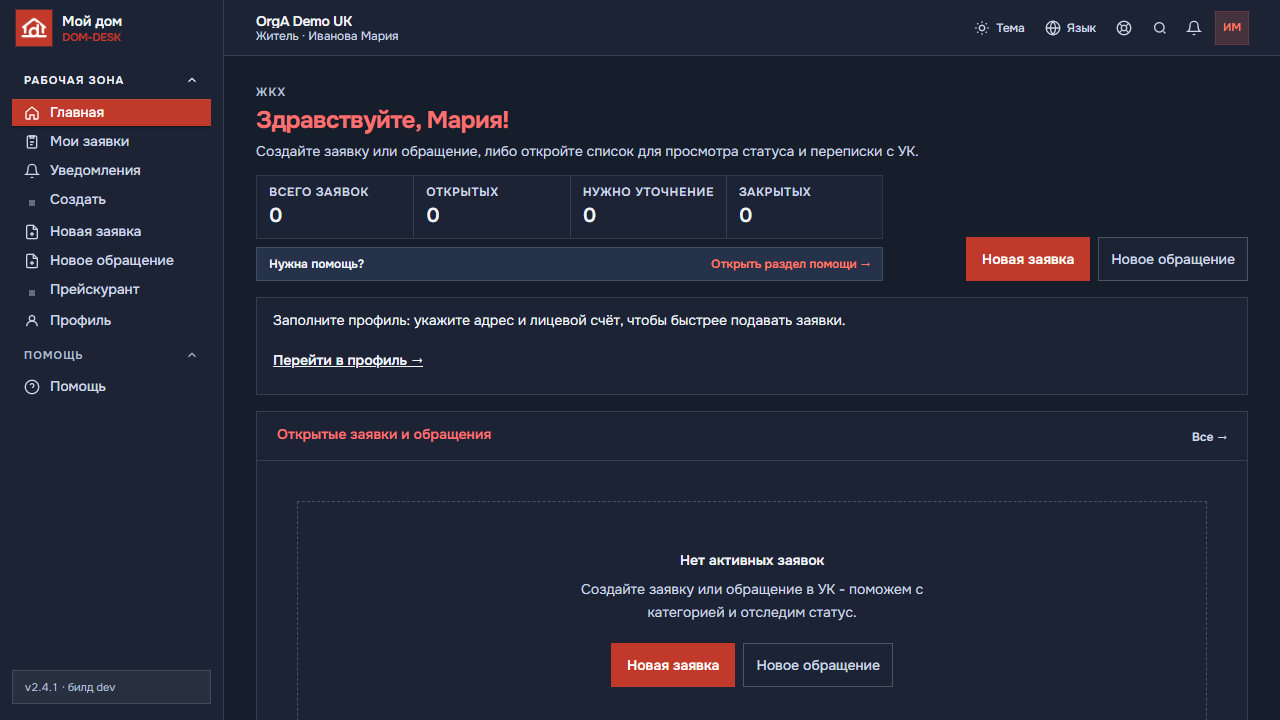Screen dimensions: 1280x720
Task: Click Новое обращение button near stats
Action: (1173, 259)
